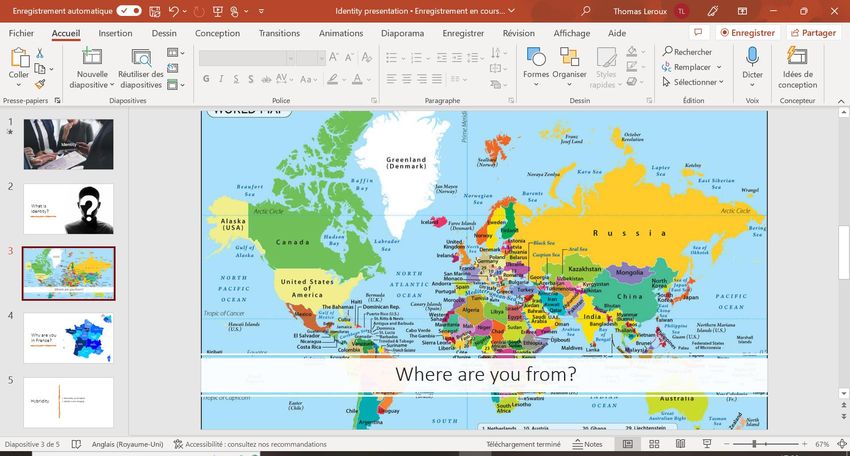Viewport: 850px width, 456px height.
Task: Click the Partager button
Action: click(x=813, y=33)
